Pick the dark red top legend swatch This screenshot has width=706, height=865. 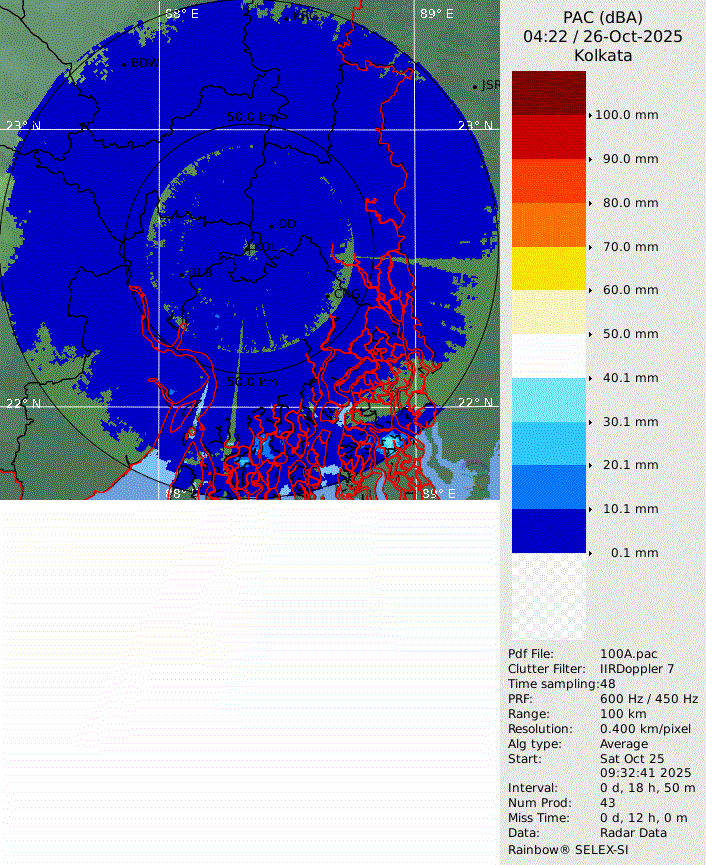tap(548, 93)
